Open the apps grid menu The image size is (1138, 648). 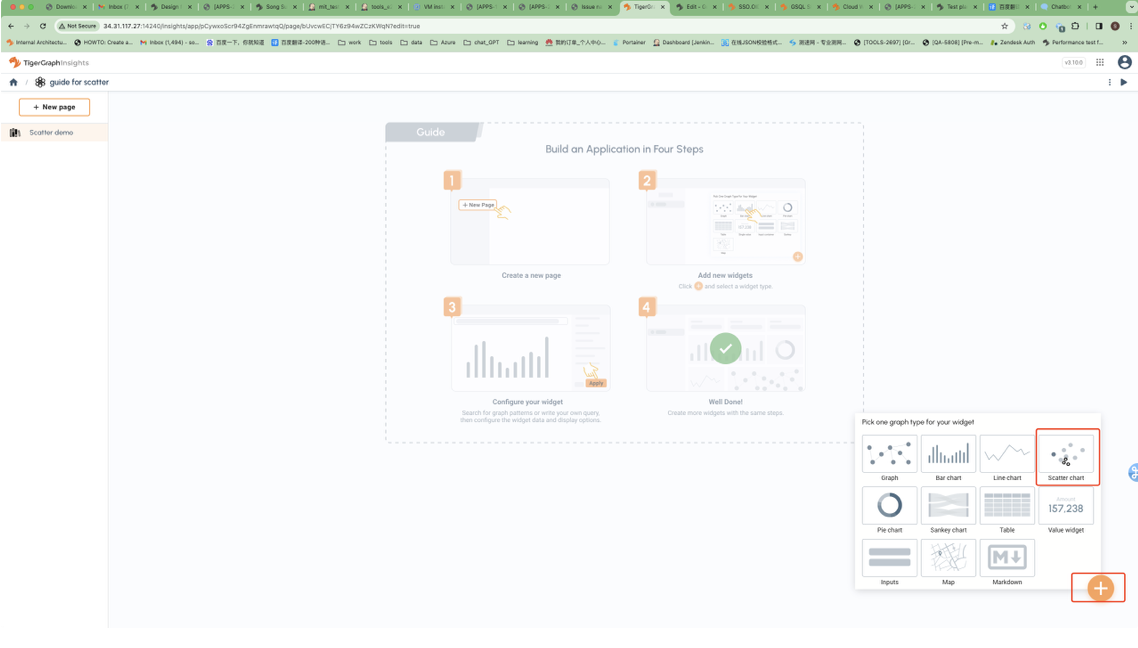pyautogui.click(x=1100, y=62)
